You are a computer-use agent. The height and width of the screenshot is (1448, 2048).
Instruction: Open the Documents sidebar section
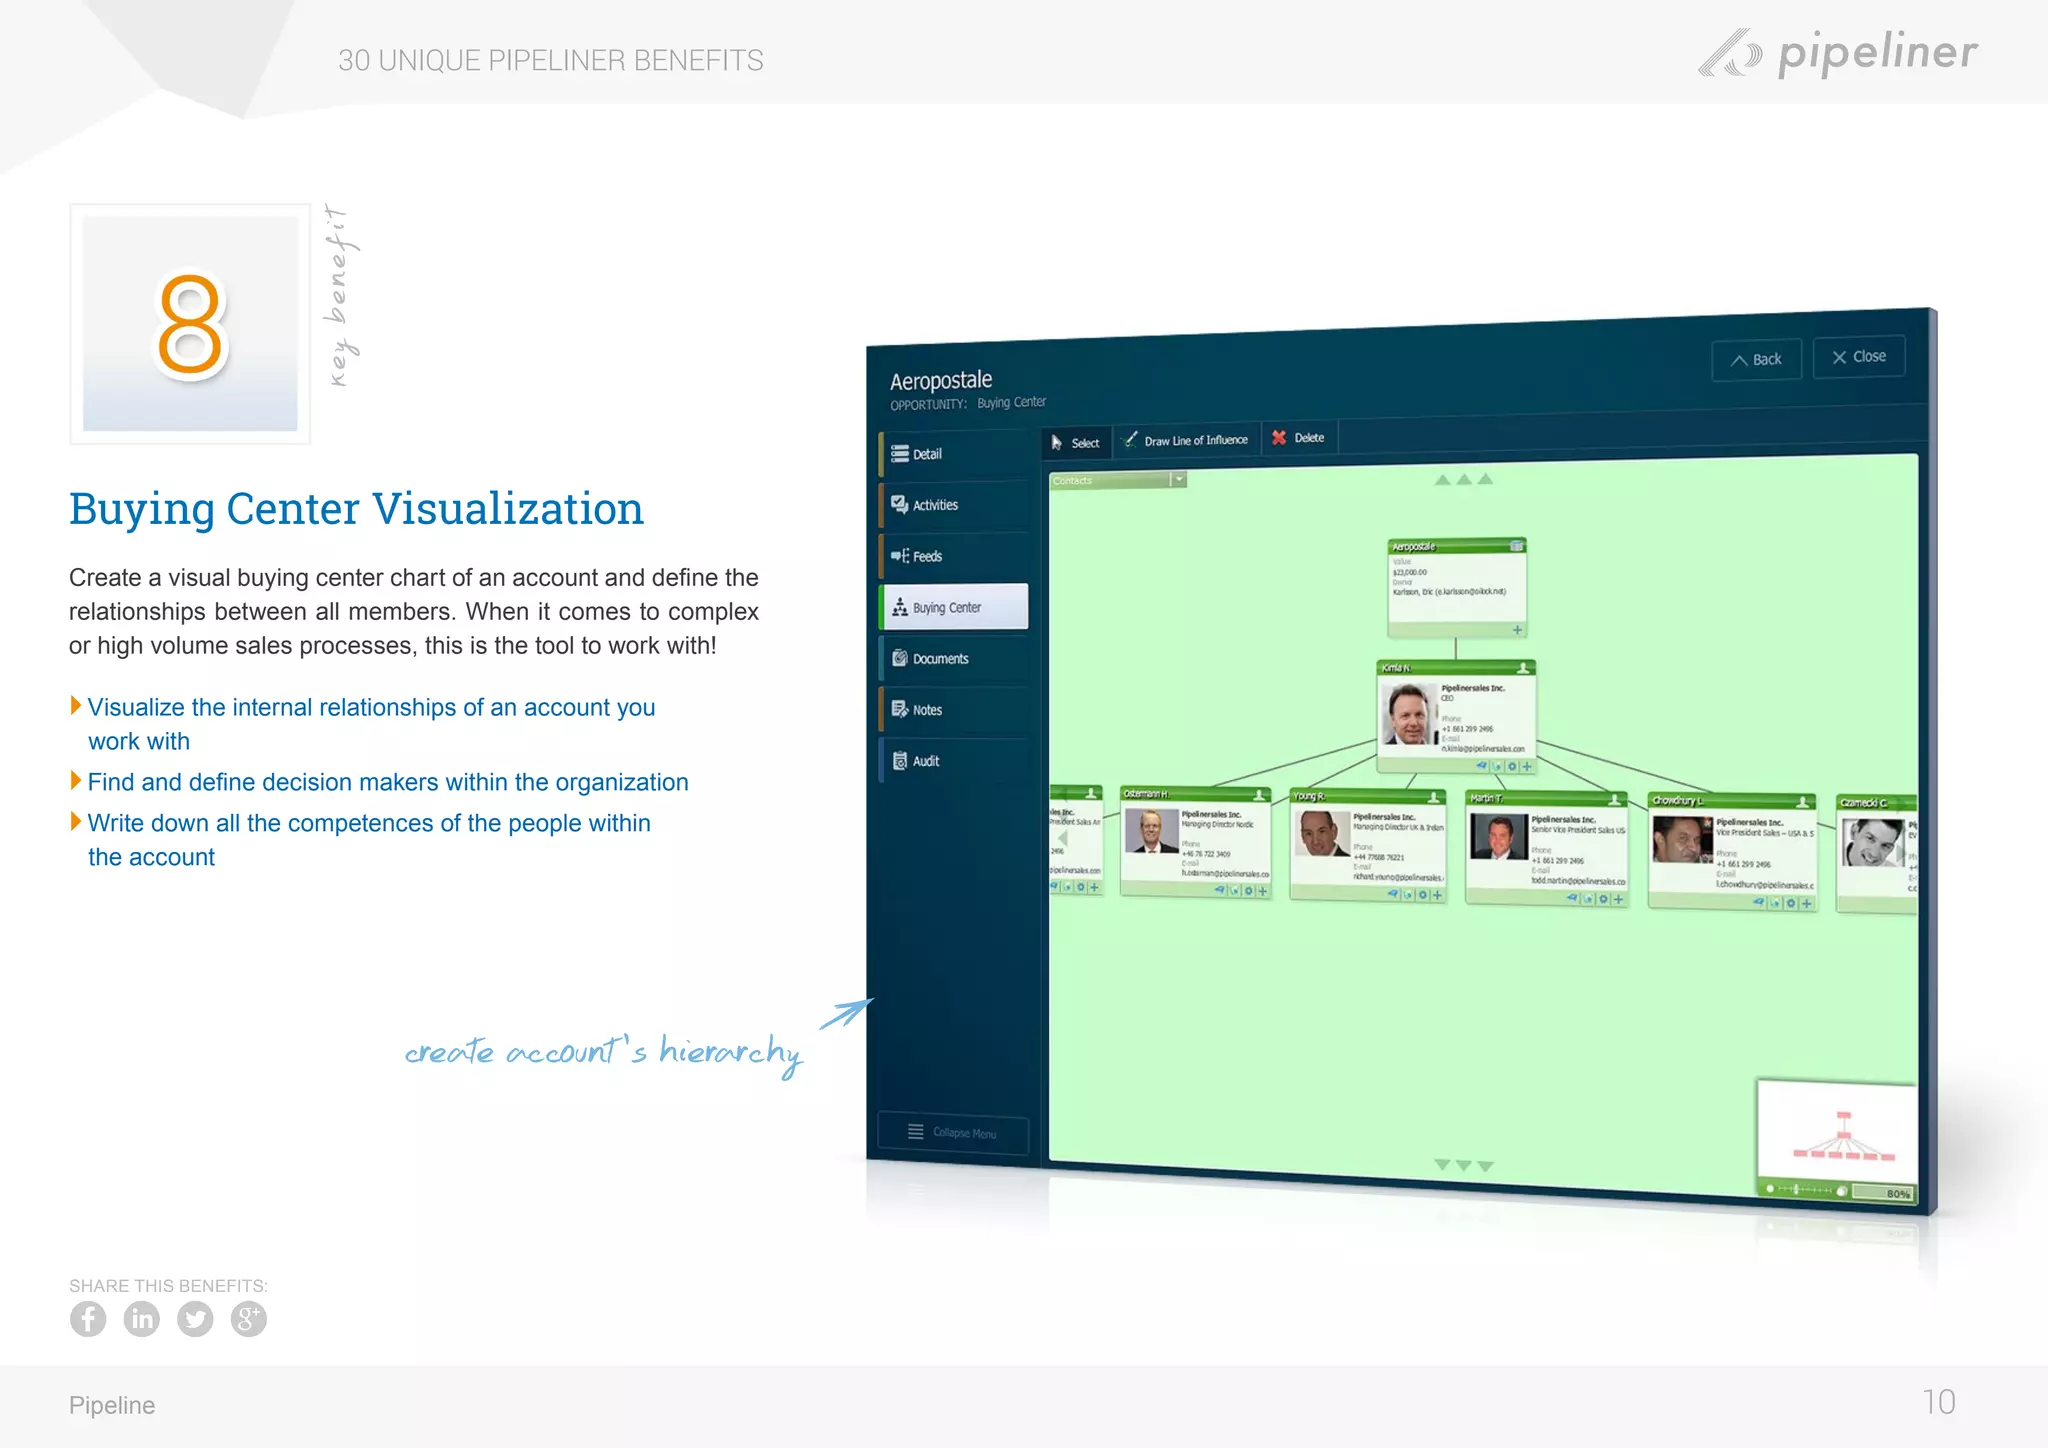pyautogui.click(x=955, y=659)
